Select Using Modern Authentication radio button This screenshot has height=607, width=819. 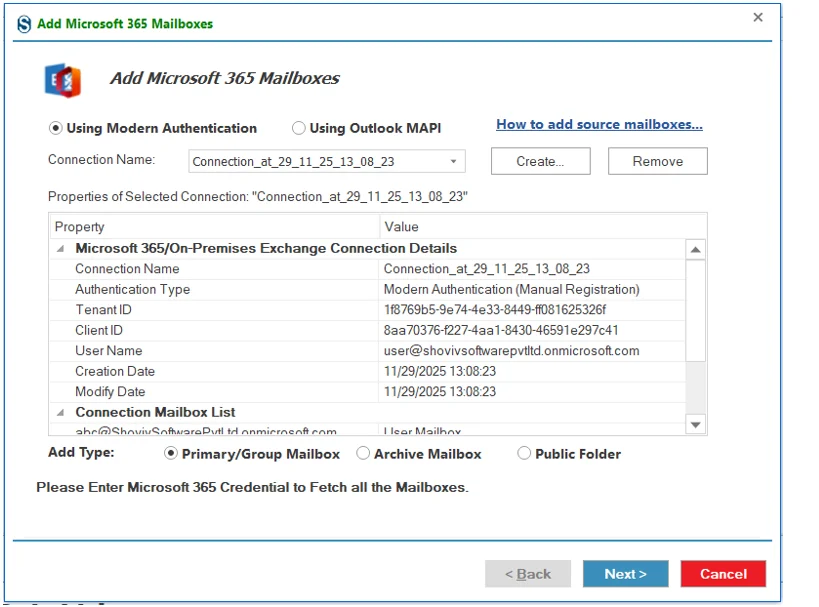(x=55, y=128)
